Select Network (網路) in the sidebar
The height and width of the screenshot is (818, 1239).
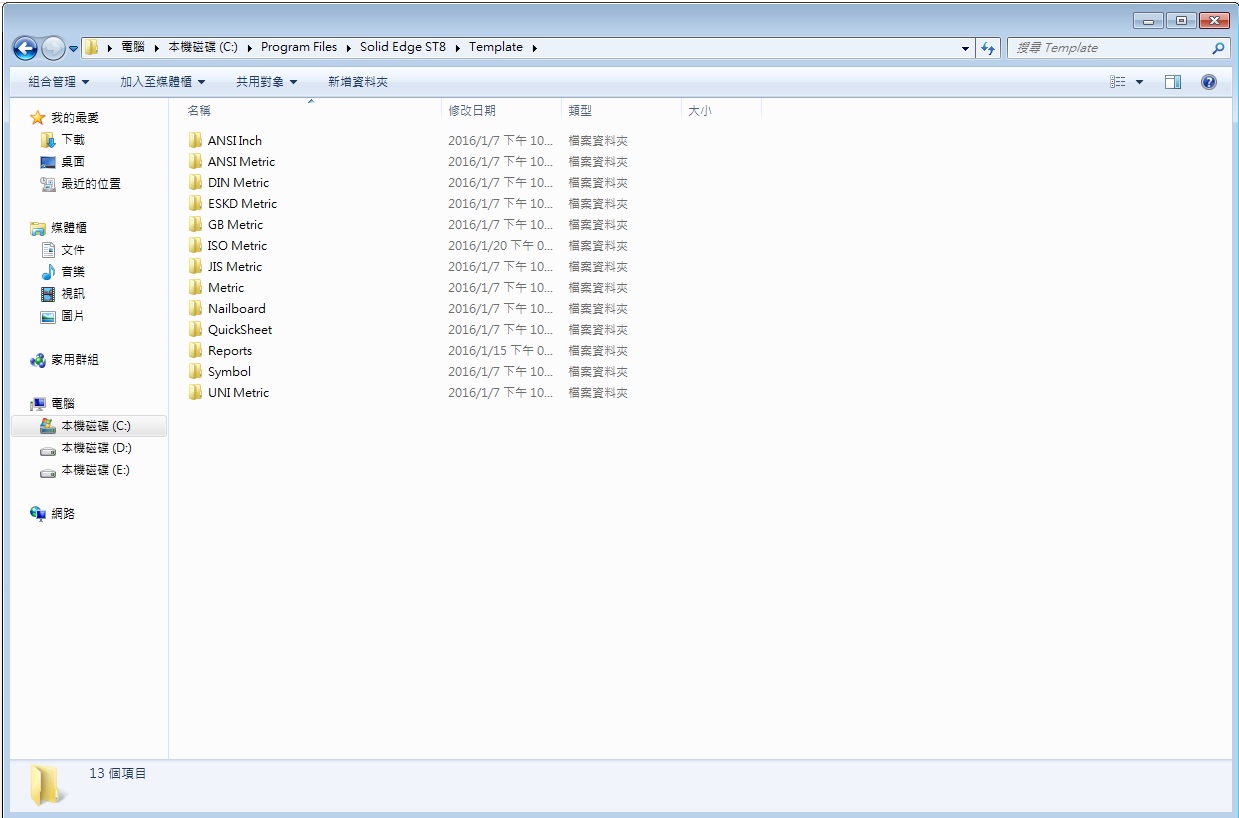62,514
